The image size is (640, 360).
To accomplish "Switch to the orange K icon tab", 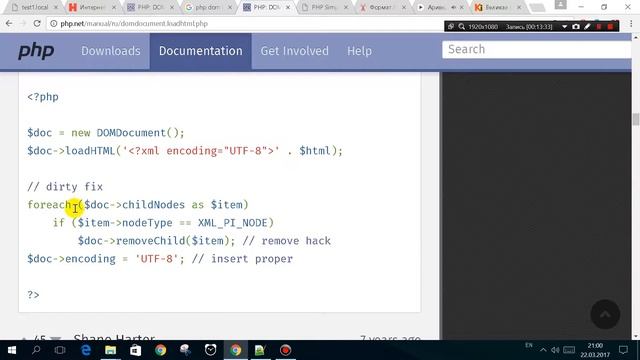I will point(498,7).
